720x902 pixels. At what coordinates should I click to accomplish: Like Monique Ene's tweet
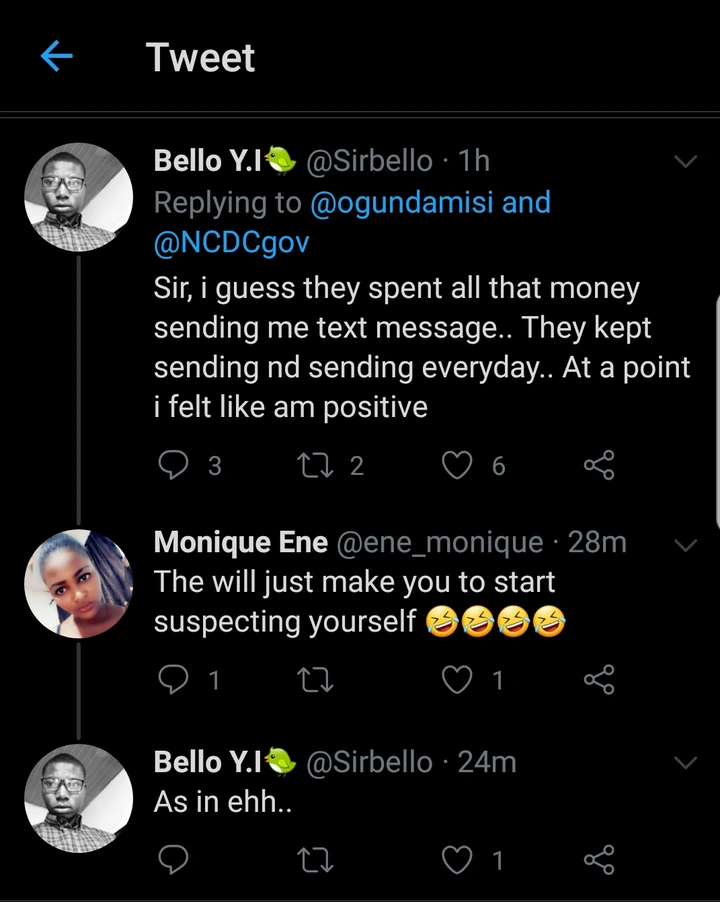coord(458,681)
